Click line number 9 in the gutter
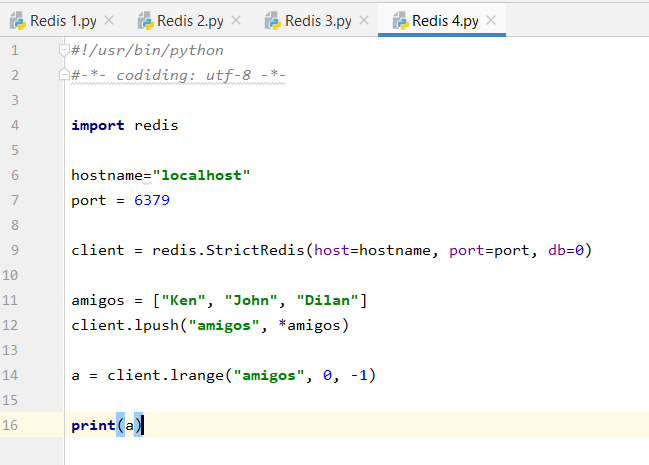The height and width of the screenshot is (465, 649). 15,250
